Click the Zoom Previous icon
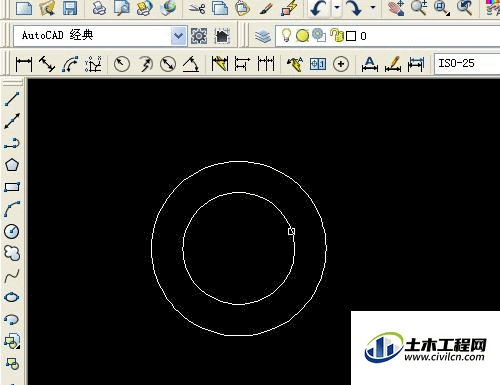 [465, 7]
